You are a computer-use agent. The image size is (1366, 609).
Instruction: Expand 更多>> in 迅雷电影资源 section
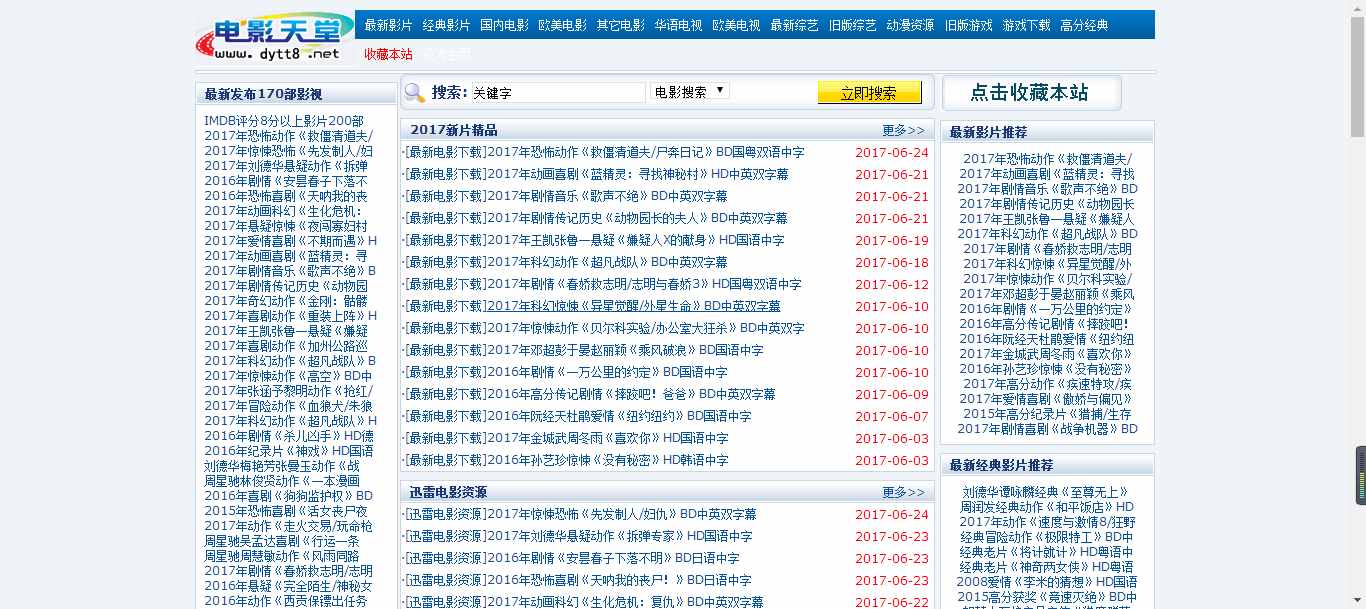(x=903, y=492)
